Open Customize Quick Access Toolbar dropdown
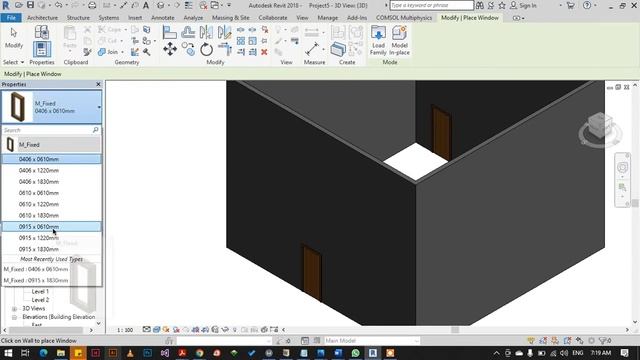This screenshot has height=360, width=640. 229,5
